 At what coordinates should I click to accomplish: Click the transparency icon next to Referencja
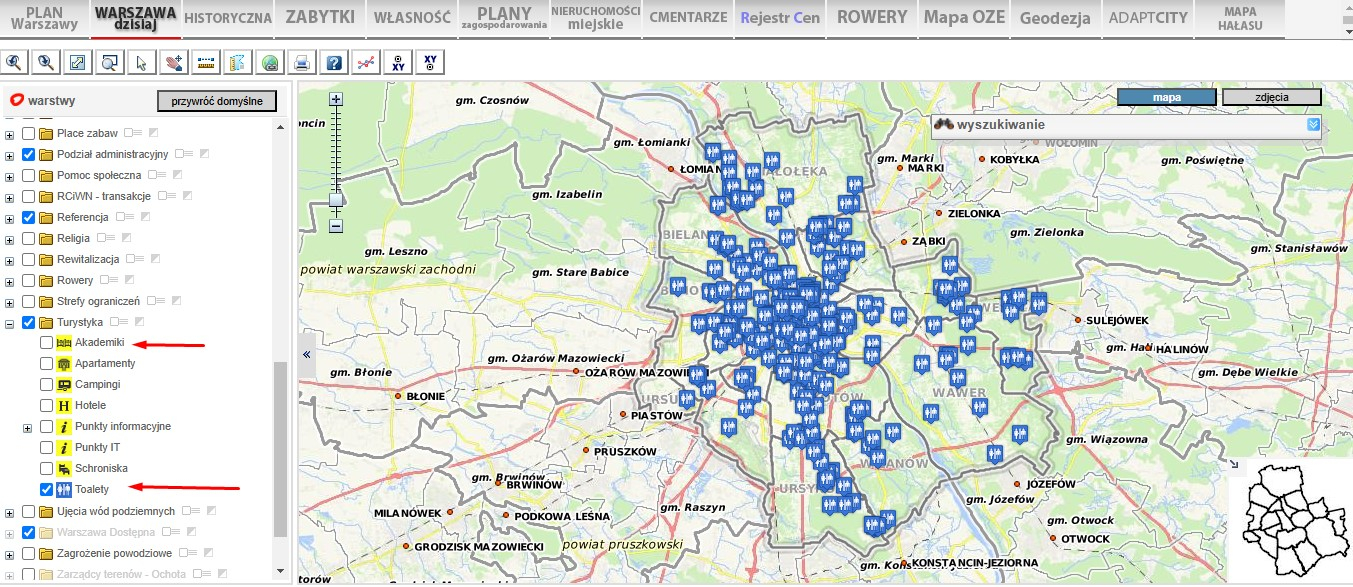point(145,217)
